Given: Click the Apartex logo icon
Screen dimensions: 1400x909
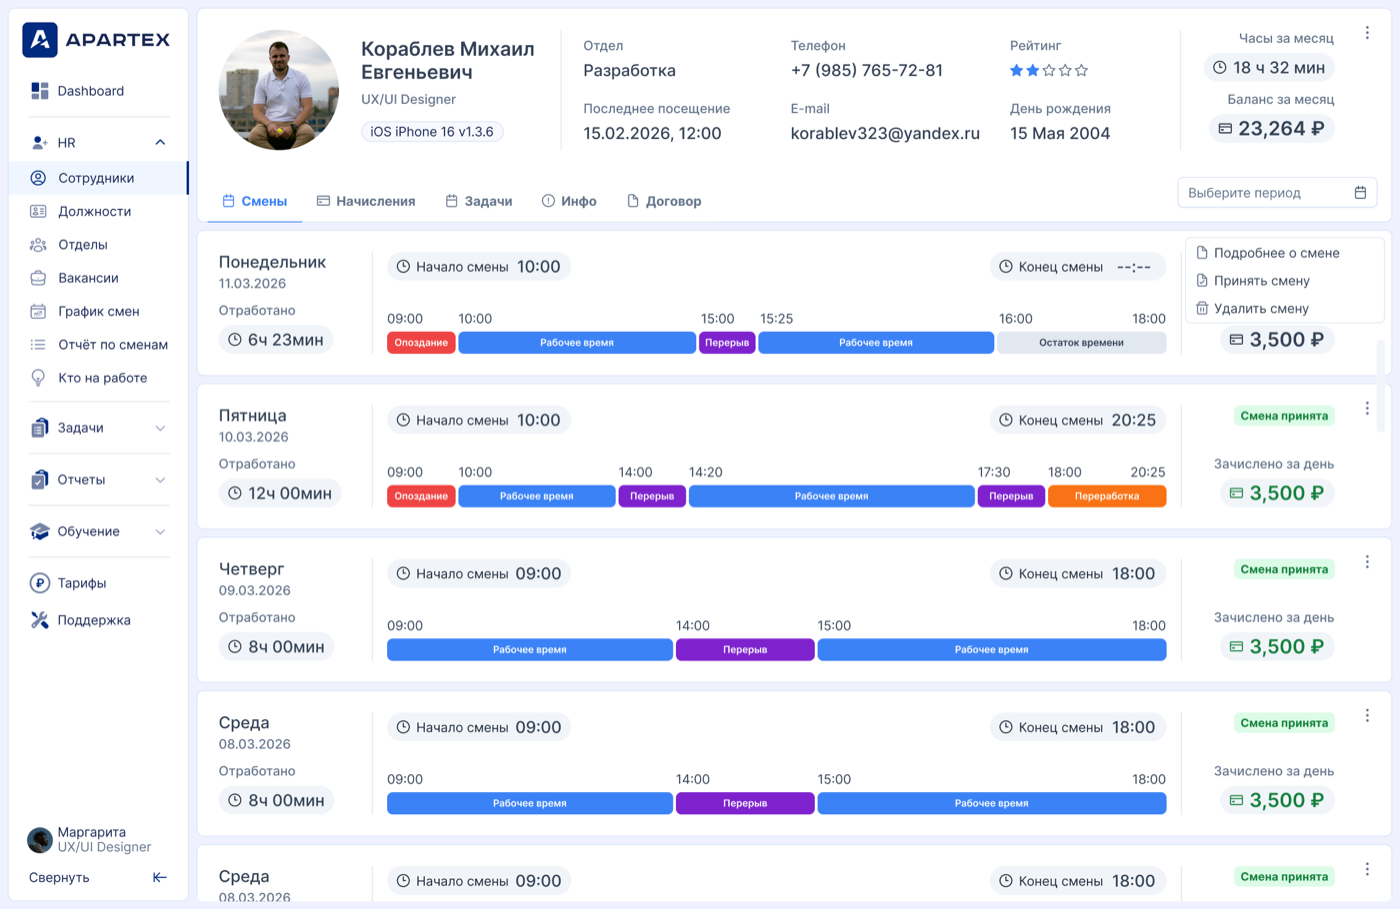Looking at the screenshot, I should click(x=40, y=40).
